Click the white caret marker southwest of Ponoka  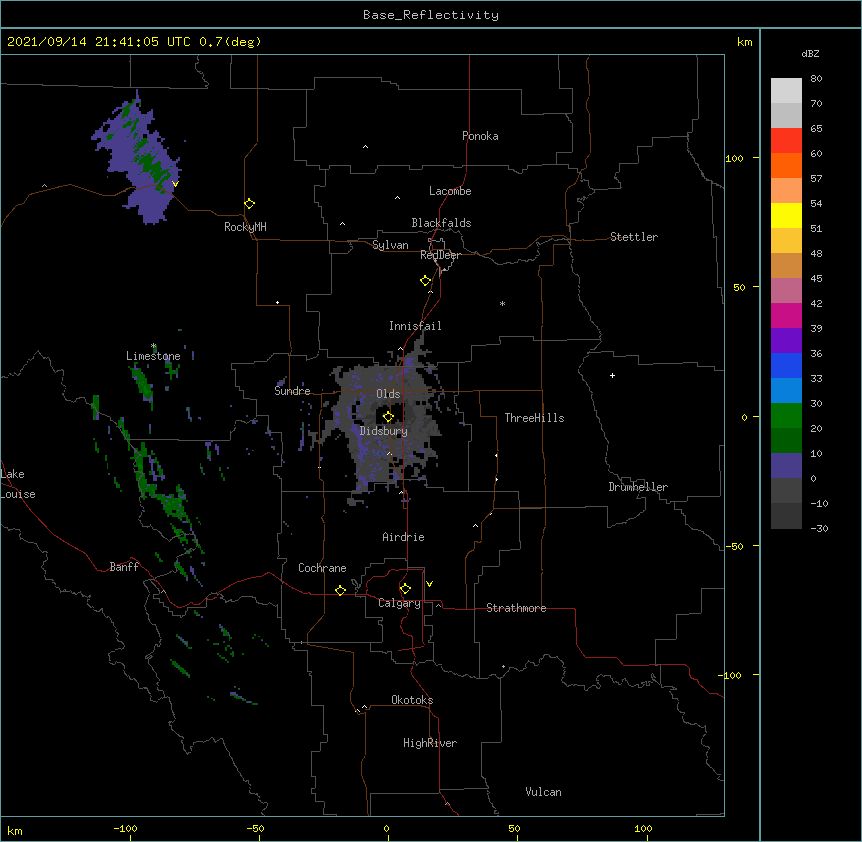365,147
